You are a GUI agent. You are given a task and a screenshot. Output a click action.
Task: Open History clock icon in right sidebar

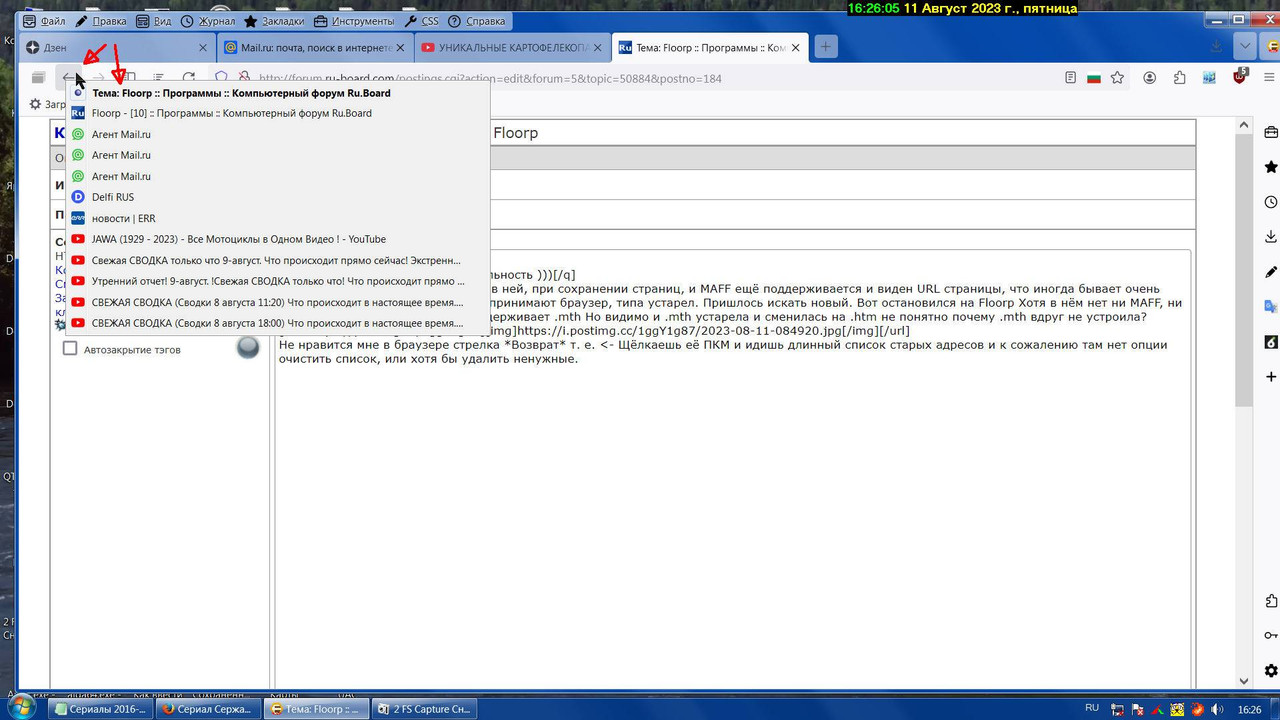click(1271, 202)
